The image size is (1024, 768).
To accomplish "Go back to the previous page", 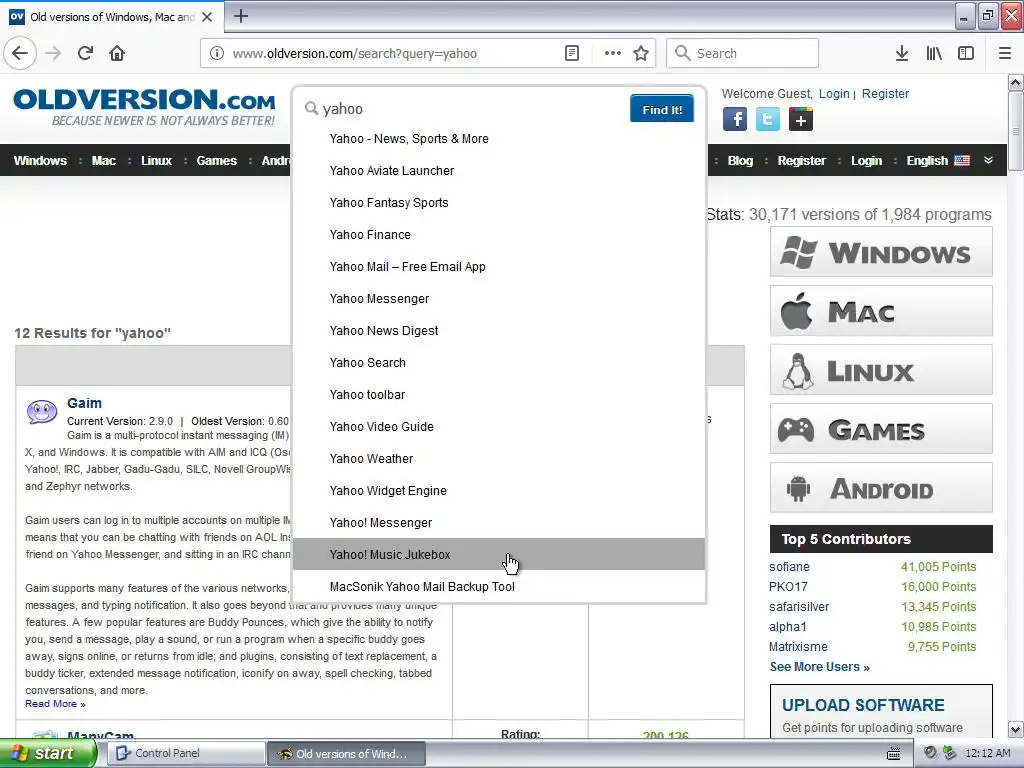I will pyautogui.click(x=20, y=53).
